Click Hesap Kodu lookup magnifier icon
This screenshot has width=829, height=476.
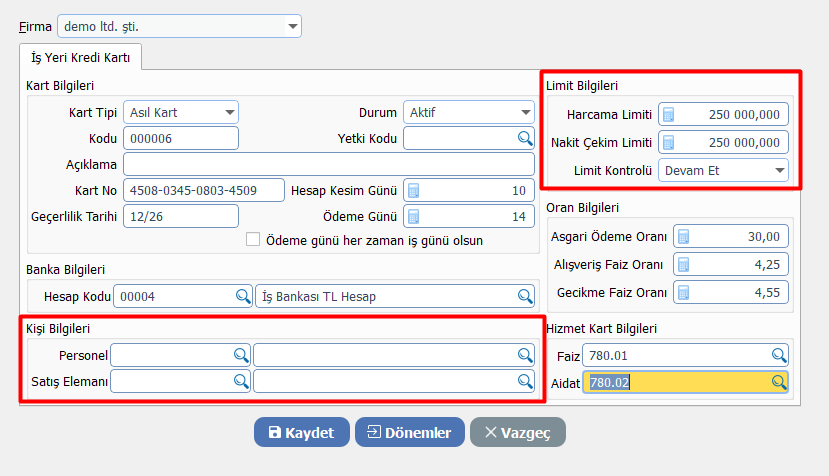click(242, 296)
